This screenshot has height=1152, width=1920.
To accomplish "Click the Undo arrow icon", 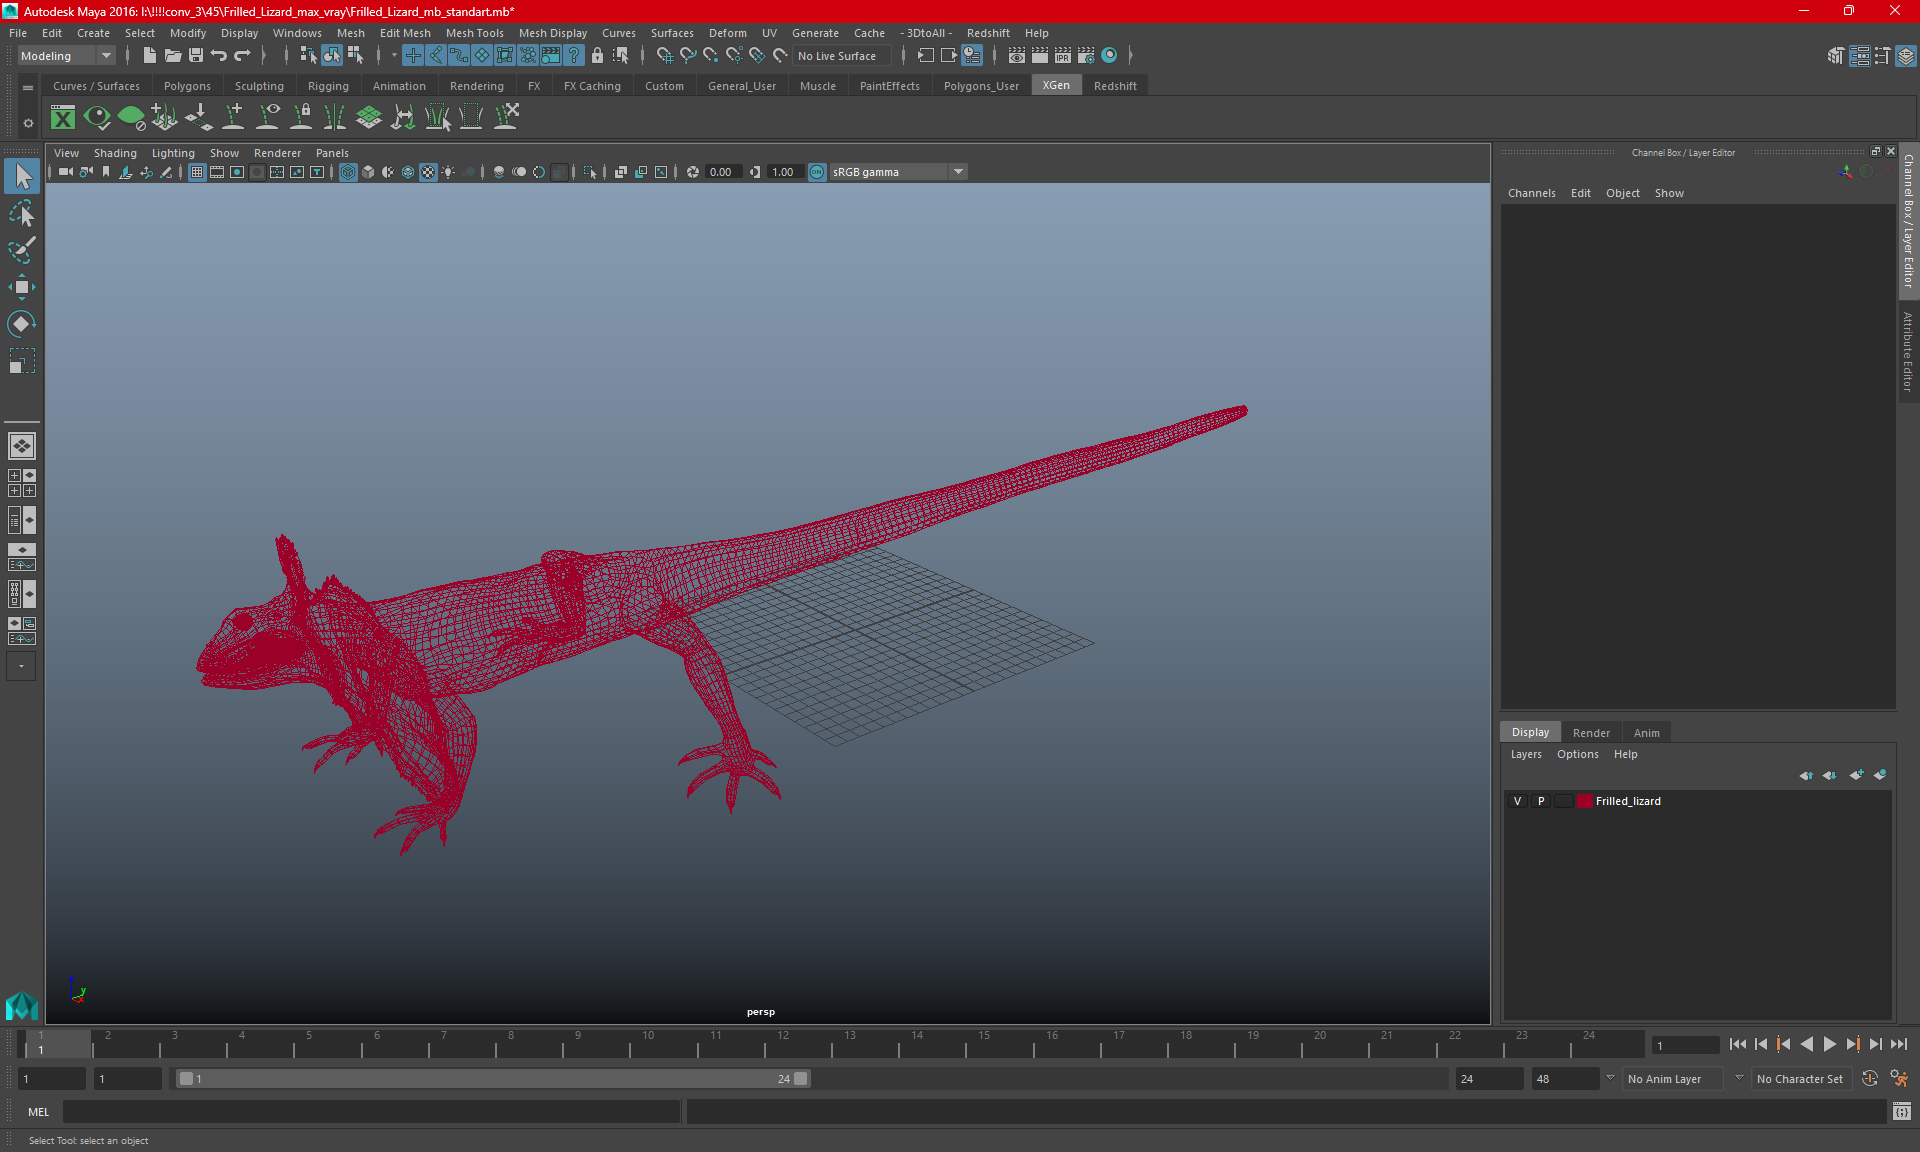I will pos(219,56).
